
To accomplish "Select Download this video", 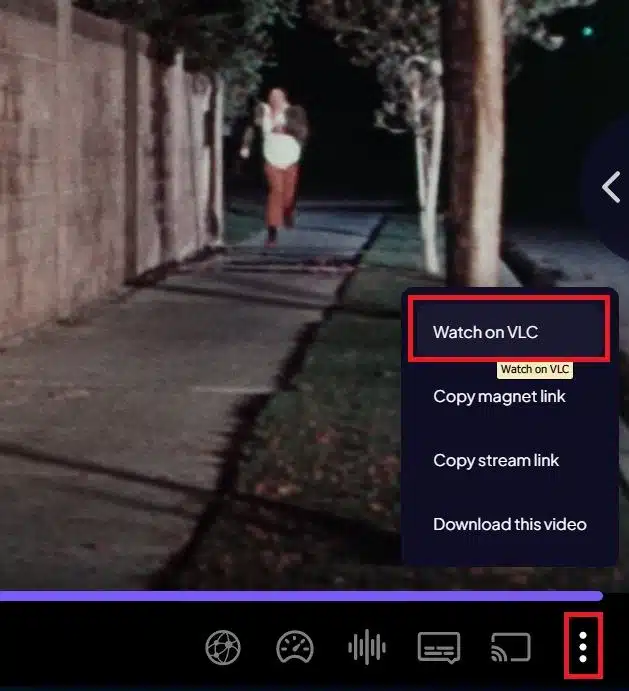I will (x=509, y=524).
